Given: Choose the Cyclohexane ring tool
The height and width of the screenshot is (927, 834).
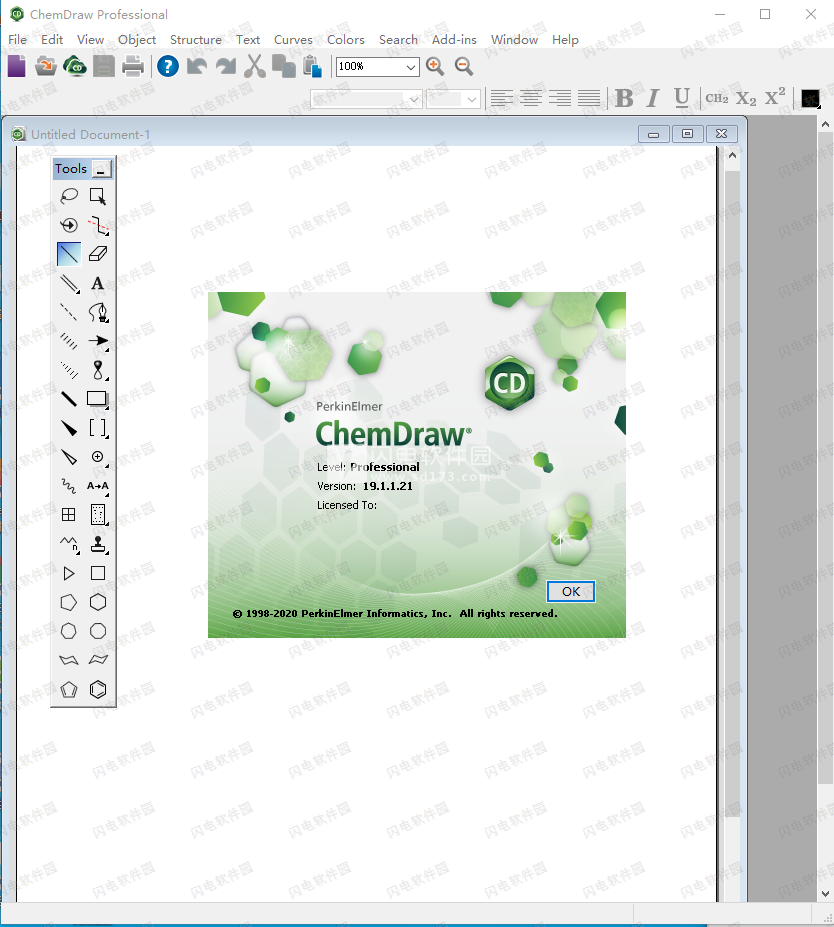Looking at the screenshot, I should tap(98, 602).
